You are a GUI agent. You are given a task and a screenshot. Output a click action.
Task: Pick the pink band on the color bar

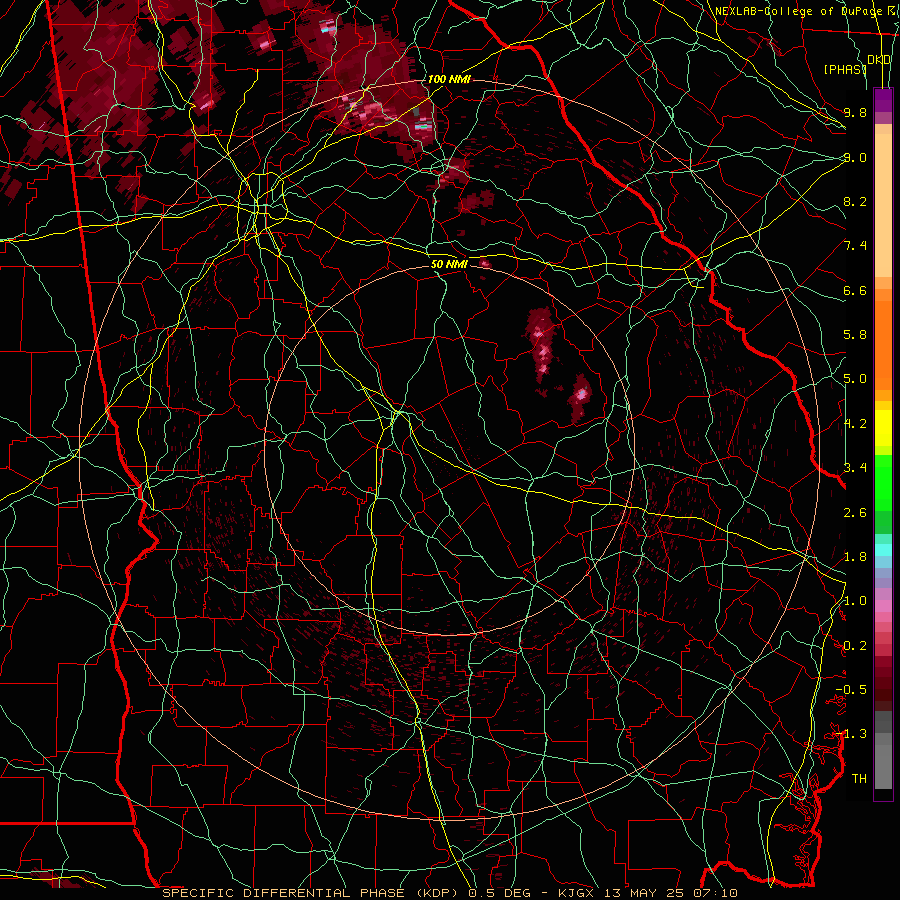tap(883, 605)
